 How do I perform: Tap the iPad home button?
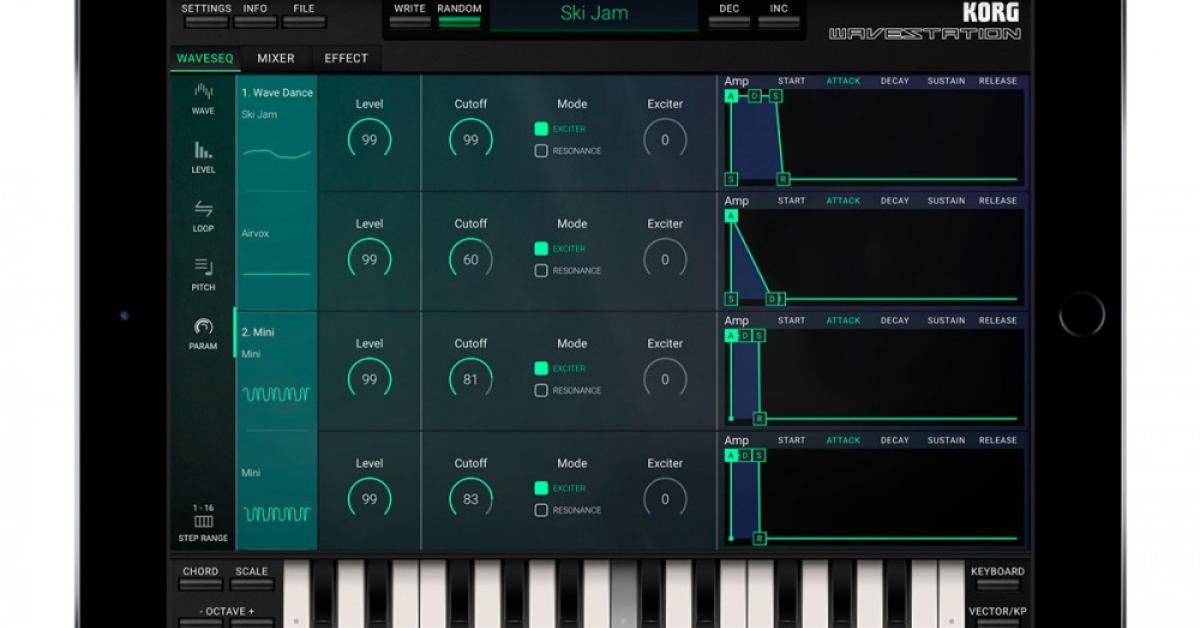1082,314
